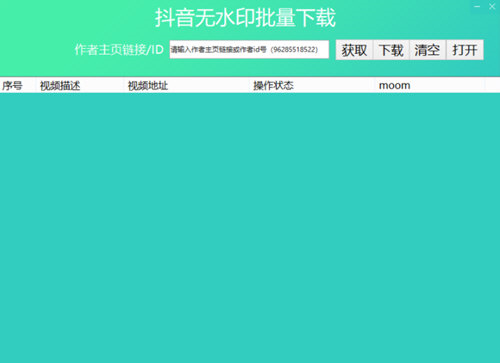
Task: Select the 操作状态 column header
Action: pyautogui.click(x=312, y=85)
